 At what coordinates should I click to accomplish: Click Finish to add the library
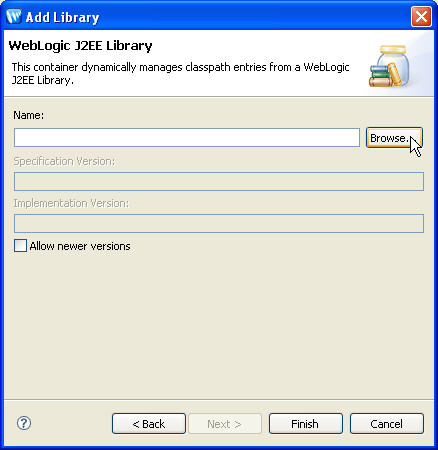point(306,424)
